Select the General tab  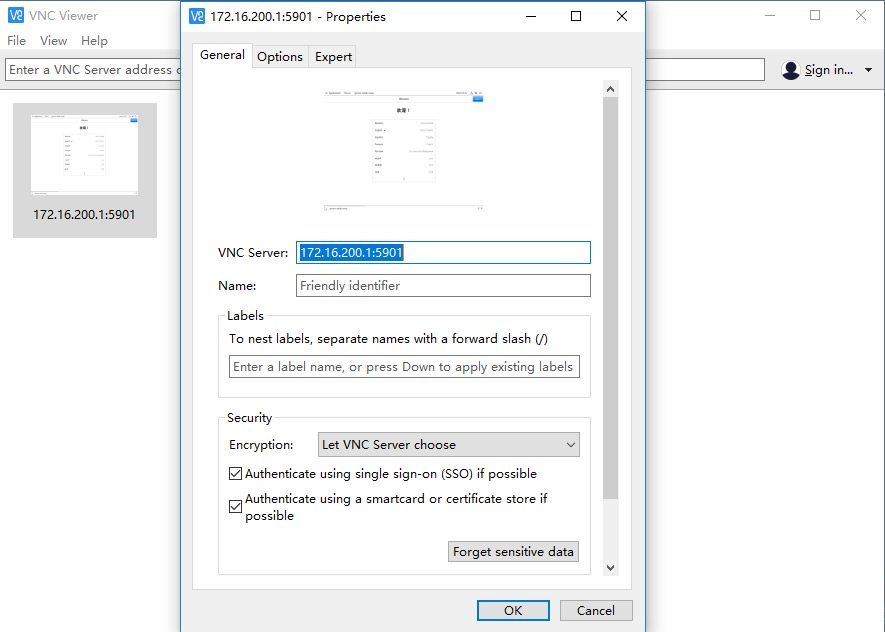click(222, 55)
